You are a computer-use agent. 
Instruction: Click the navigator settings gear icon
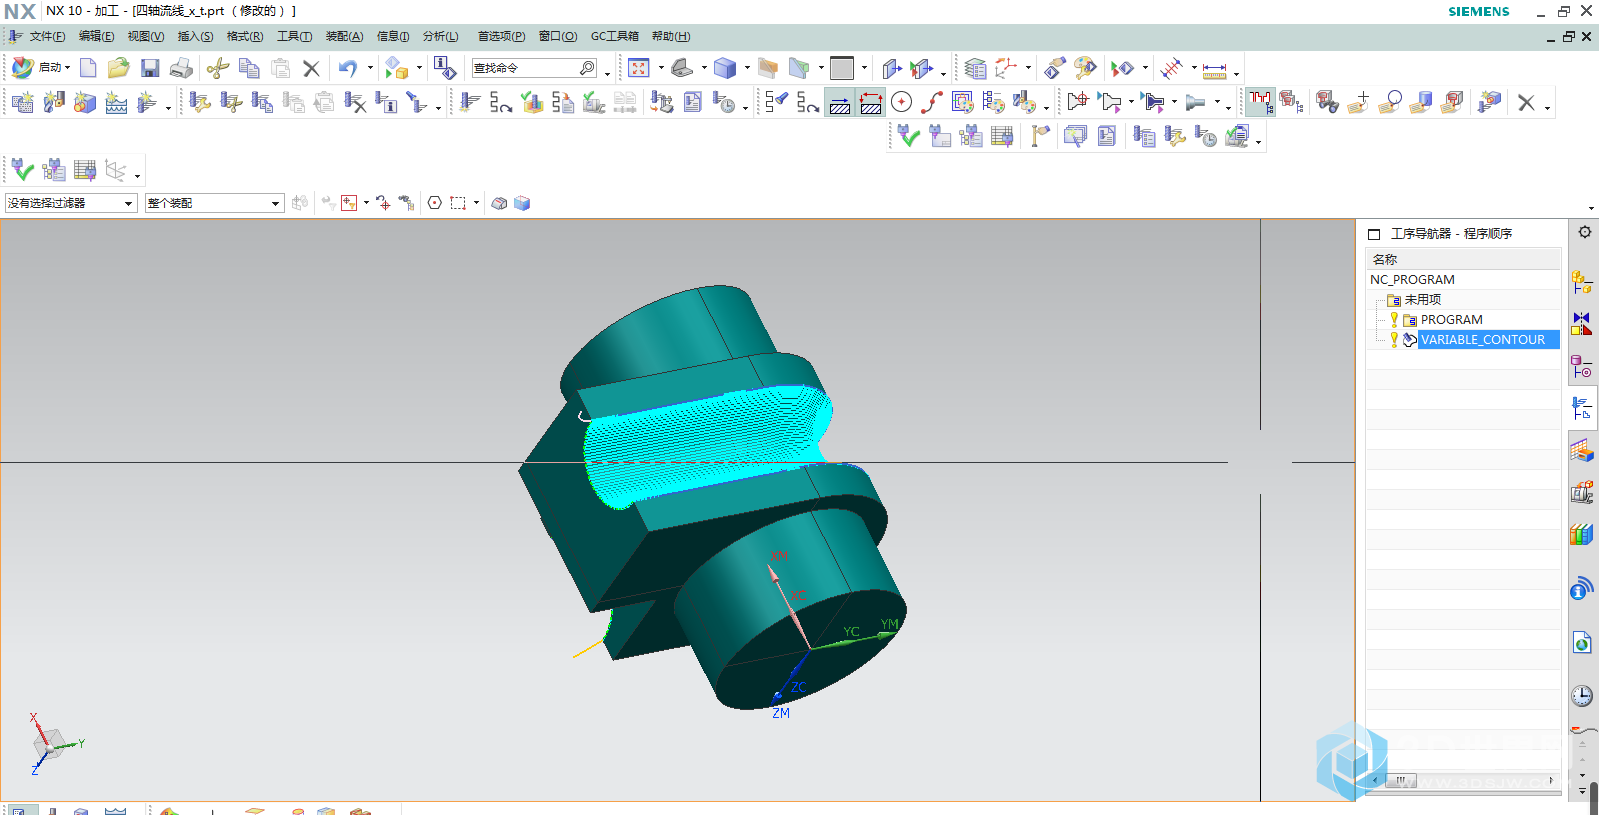[1585, 232]
